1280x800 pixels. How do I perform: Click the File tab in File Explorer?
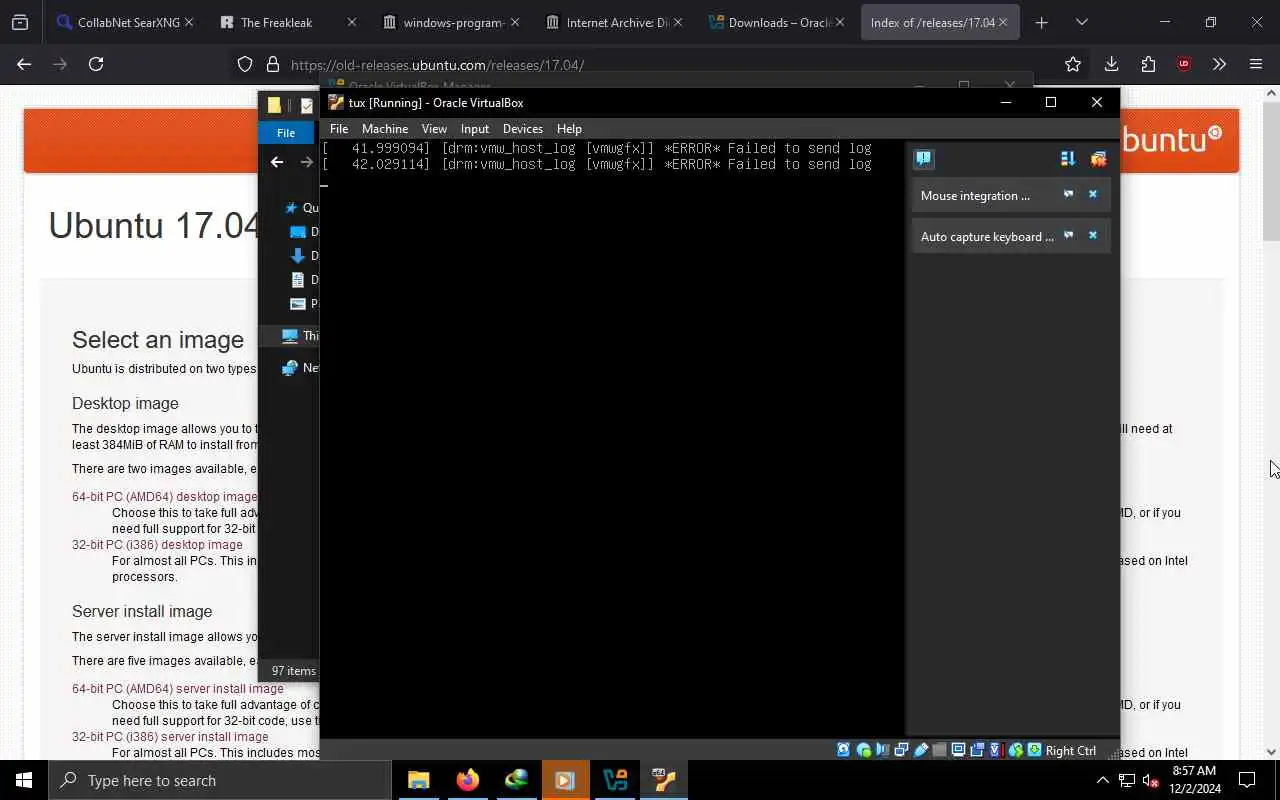point(286,132)
